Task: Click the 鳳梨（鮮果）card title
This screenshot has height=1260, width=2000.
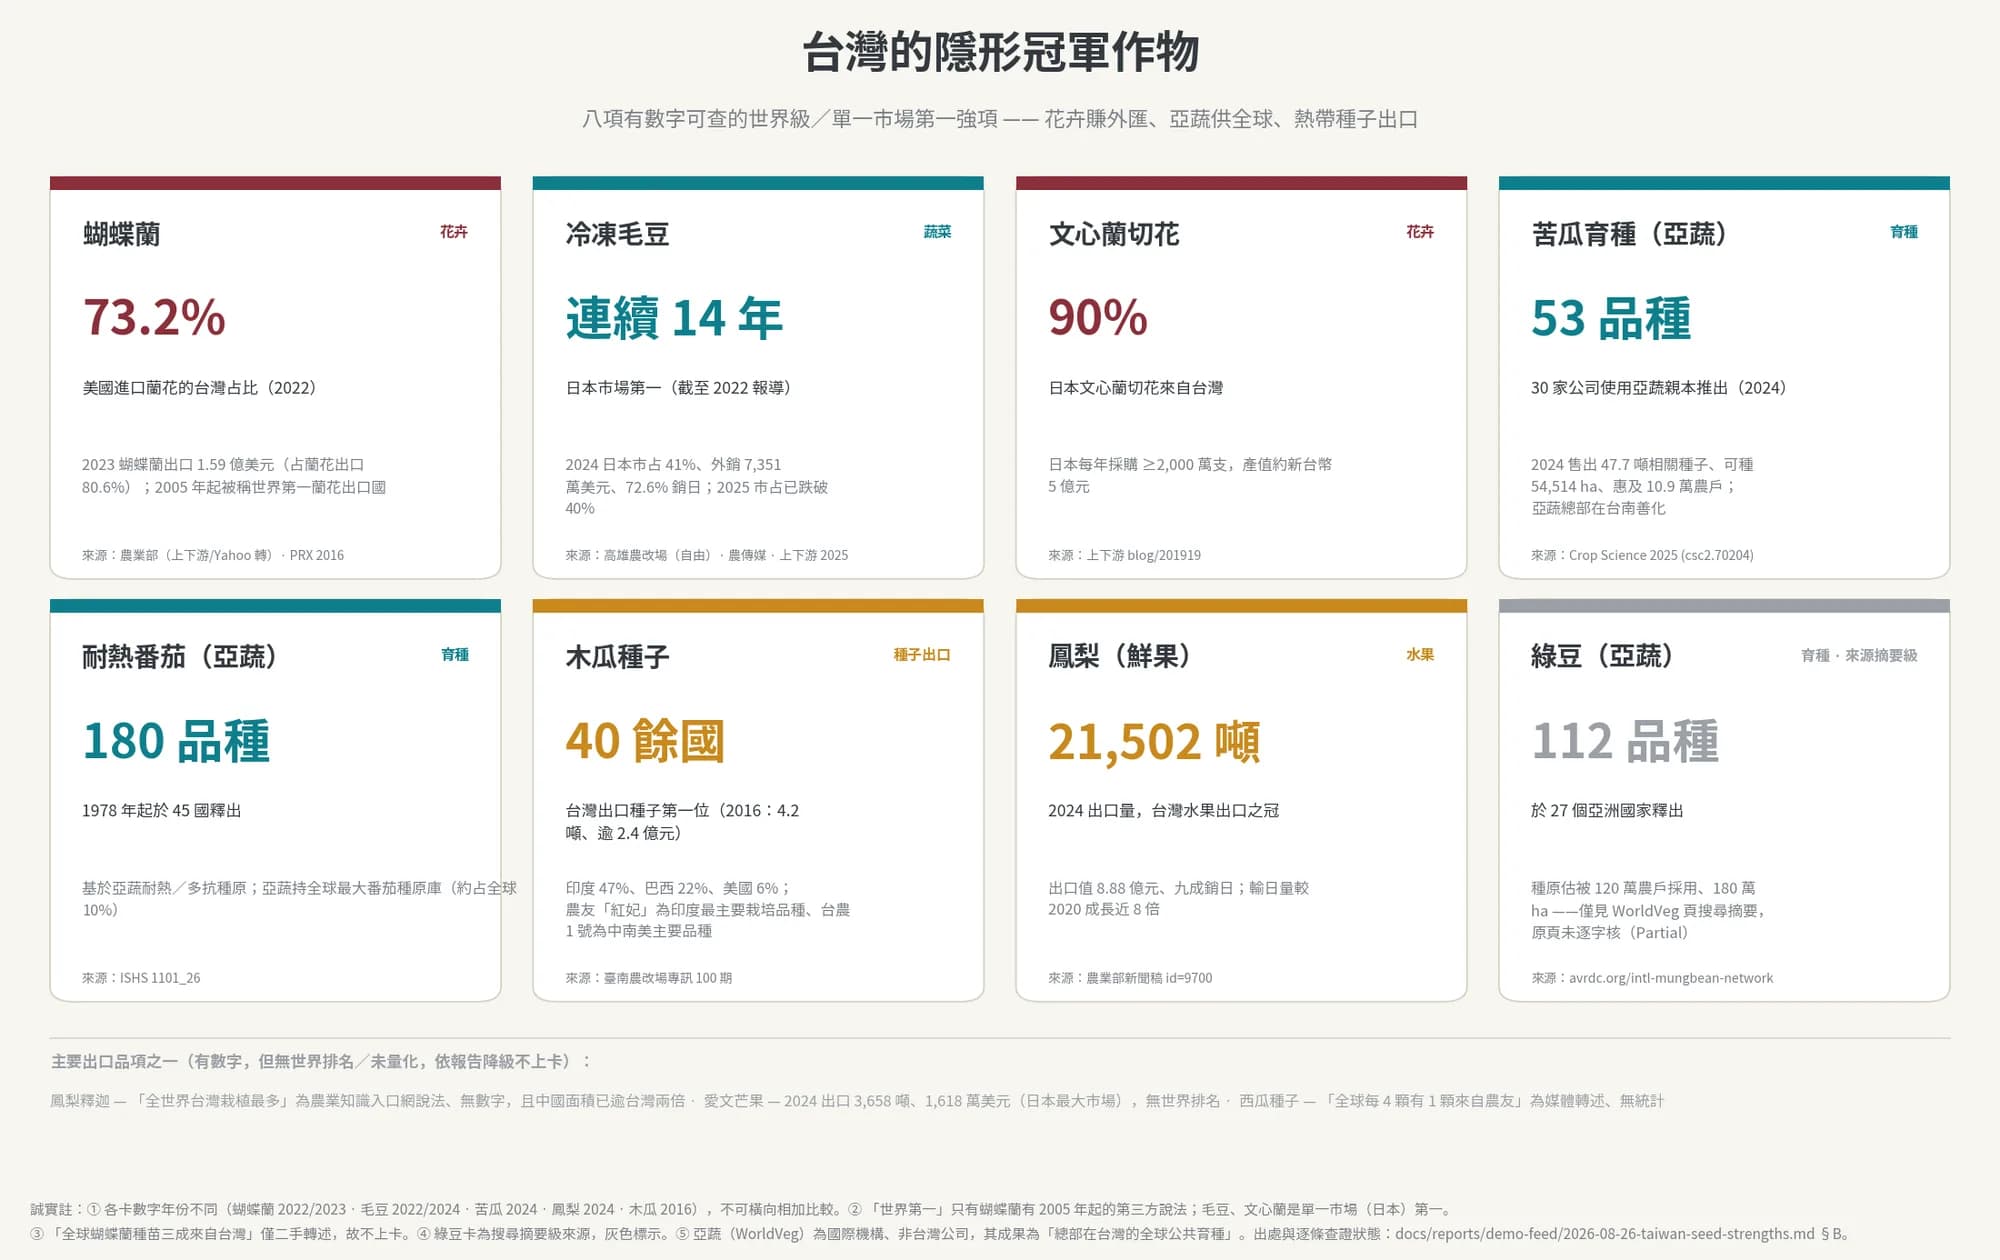Action: [x=1121, y=657]
